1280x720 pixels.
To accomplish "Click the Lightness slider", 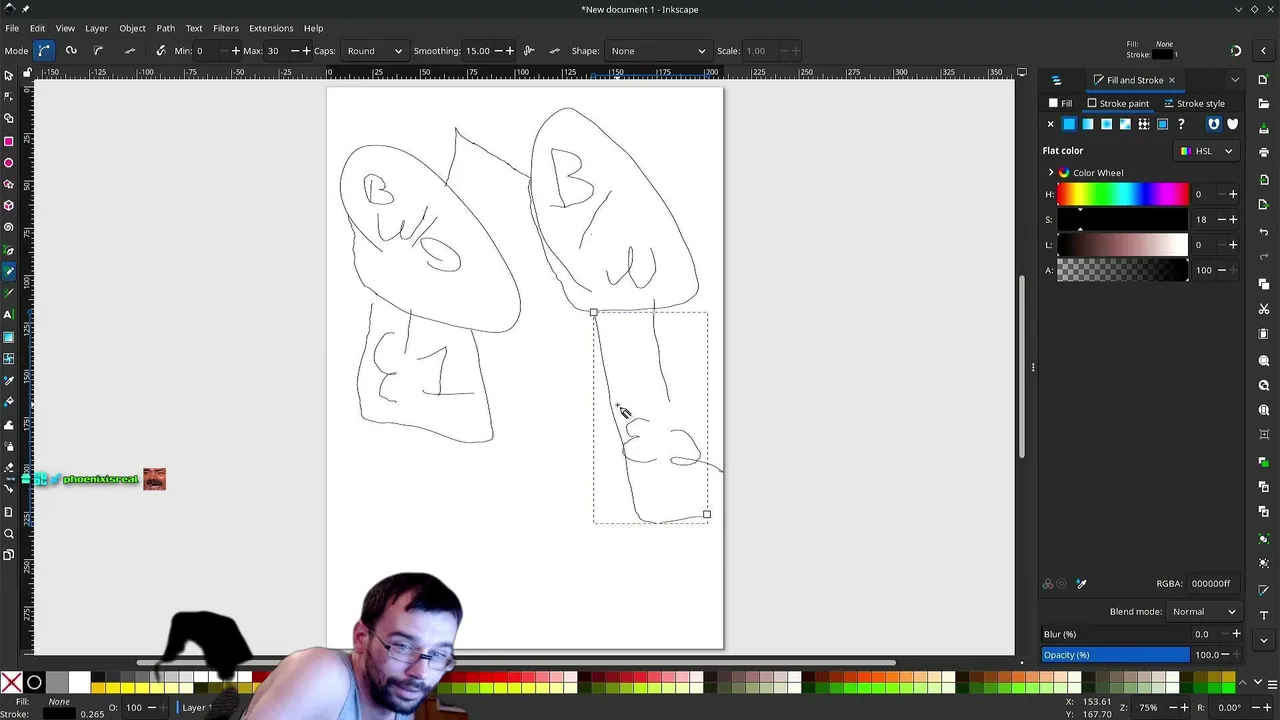I will click(1123, 245).
